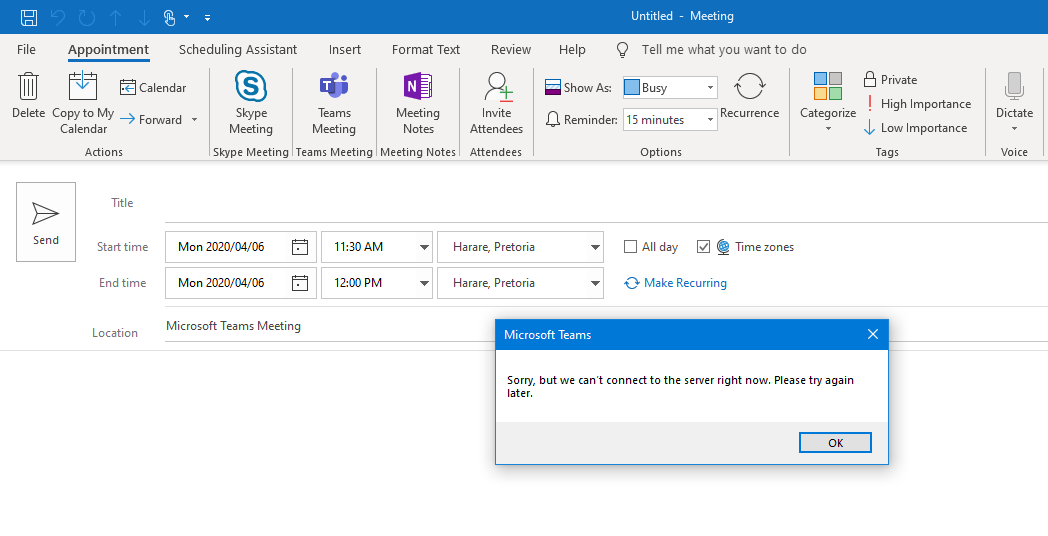Set High Importance tag
Viewport: 1048px width, 536px height.
pyautogui.click(x=917, y=104)
